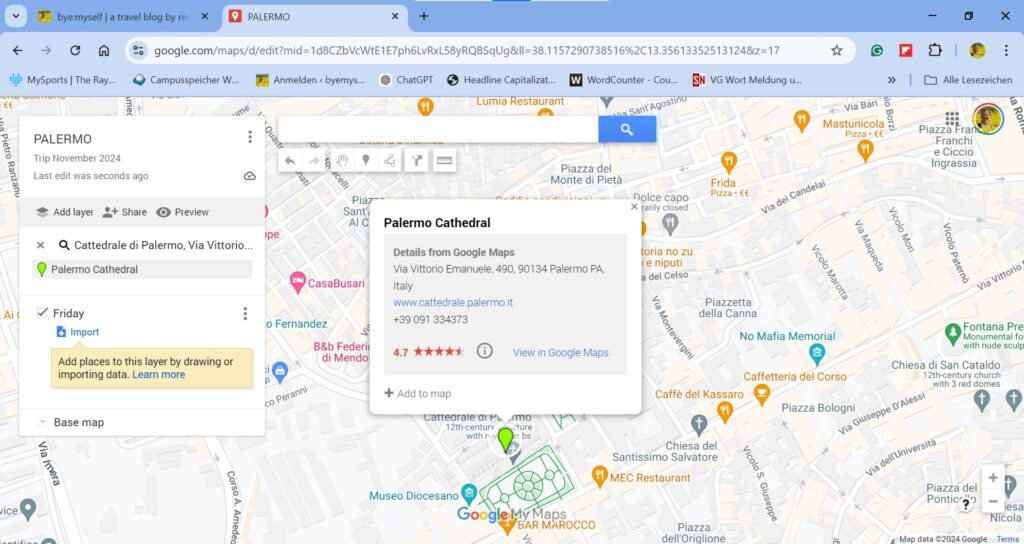Click the green Palermo Cathedral marker
Image resolution: width=1024 pixels, height=544 pixels.
(x=505, y=440)
